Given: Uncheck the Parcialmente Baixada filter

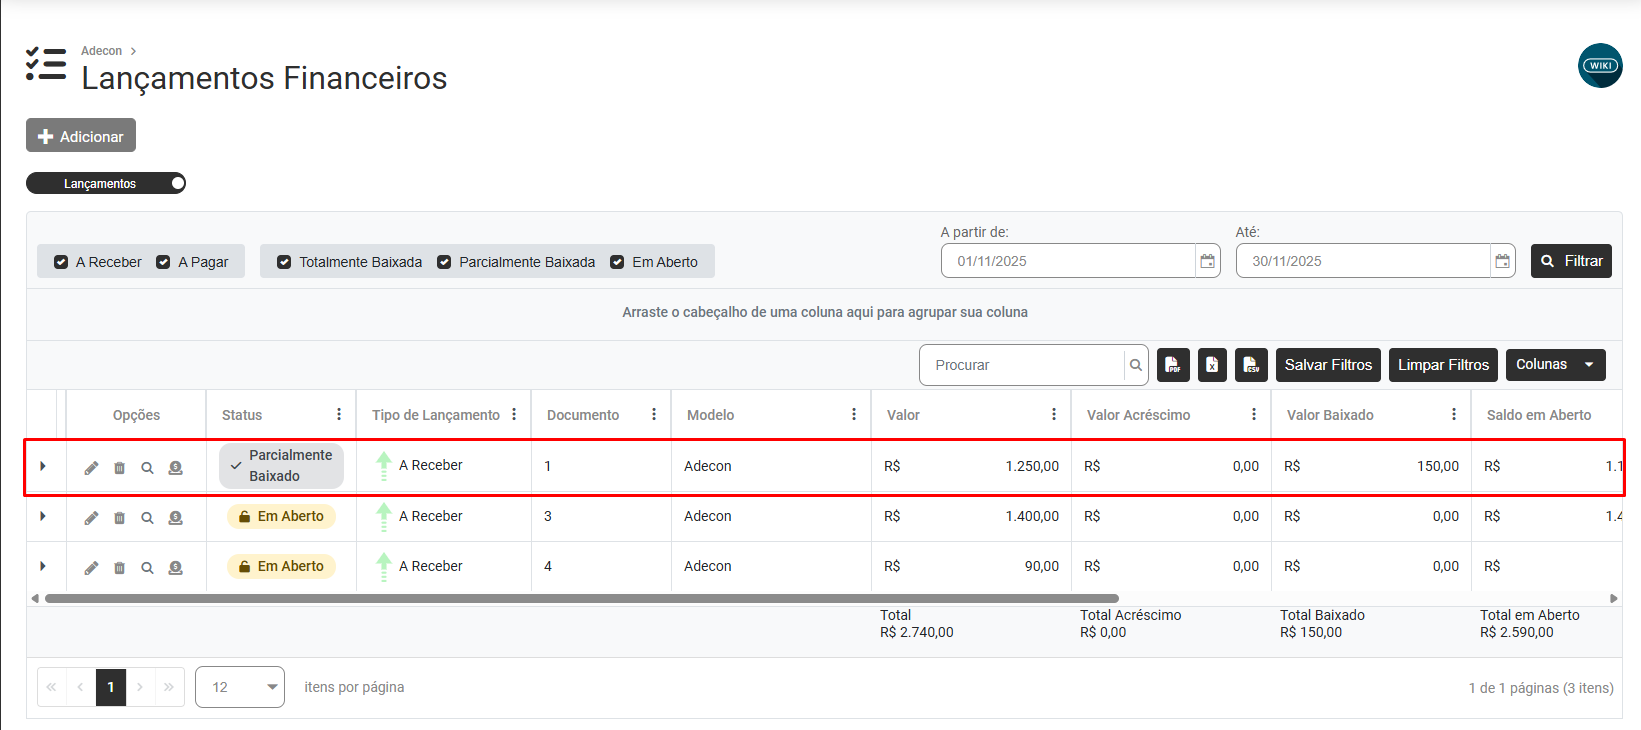Looking at the screenshot, I should (x=444, y=262).
